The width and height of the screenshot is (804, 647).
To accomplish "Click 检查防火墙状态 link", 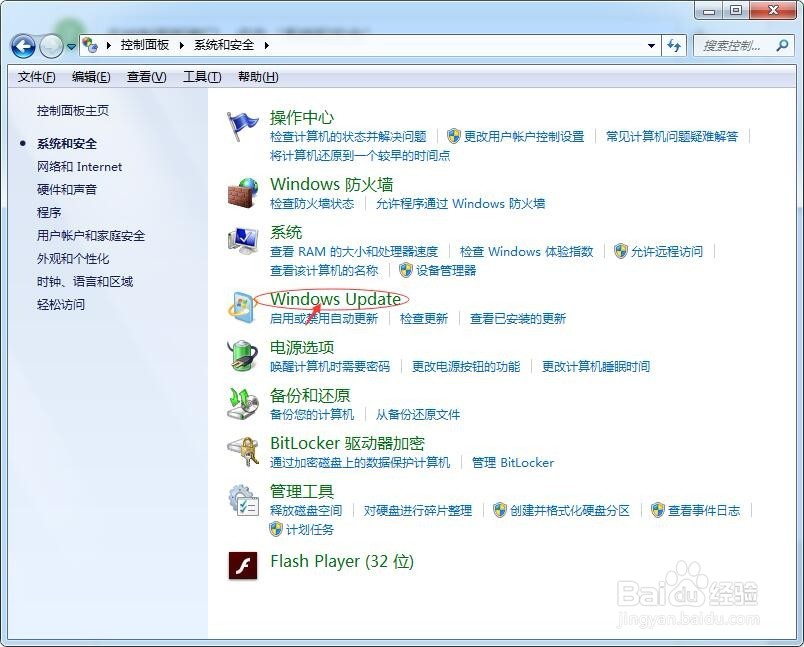I will pyautogui.click(x=312, y=204).
